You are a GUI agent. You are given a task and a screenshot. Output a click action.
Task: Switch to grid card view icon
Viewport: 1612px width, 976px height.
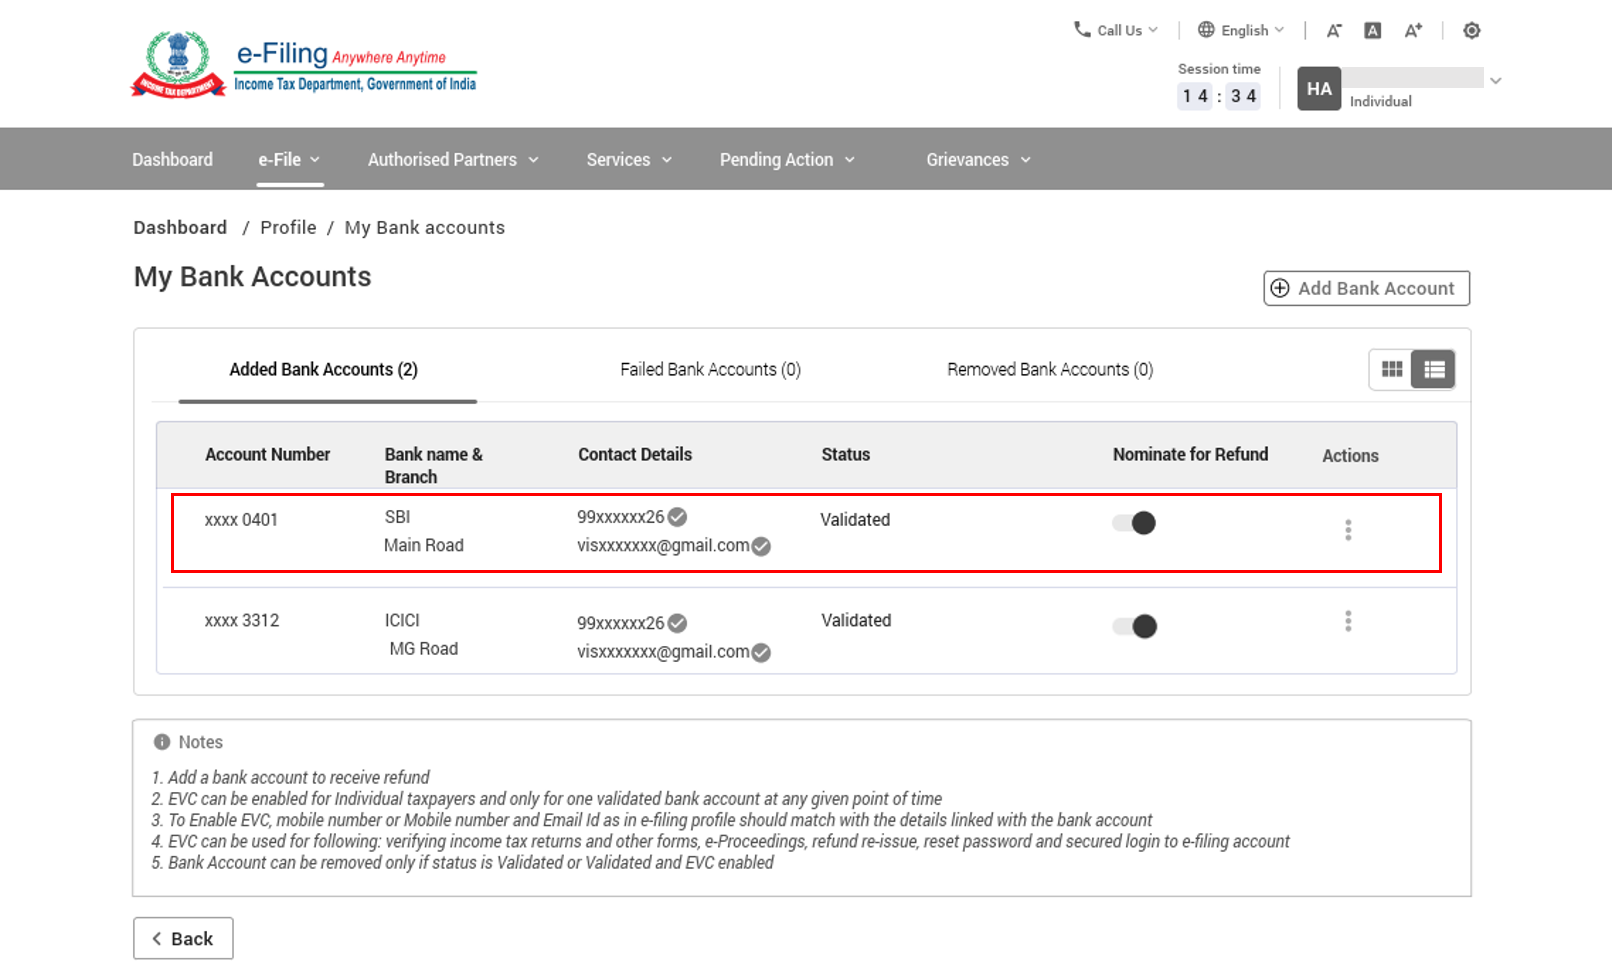[x=1391, y=370]
